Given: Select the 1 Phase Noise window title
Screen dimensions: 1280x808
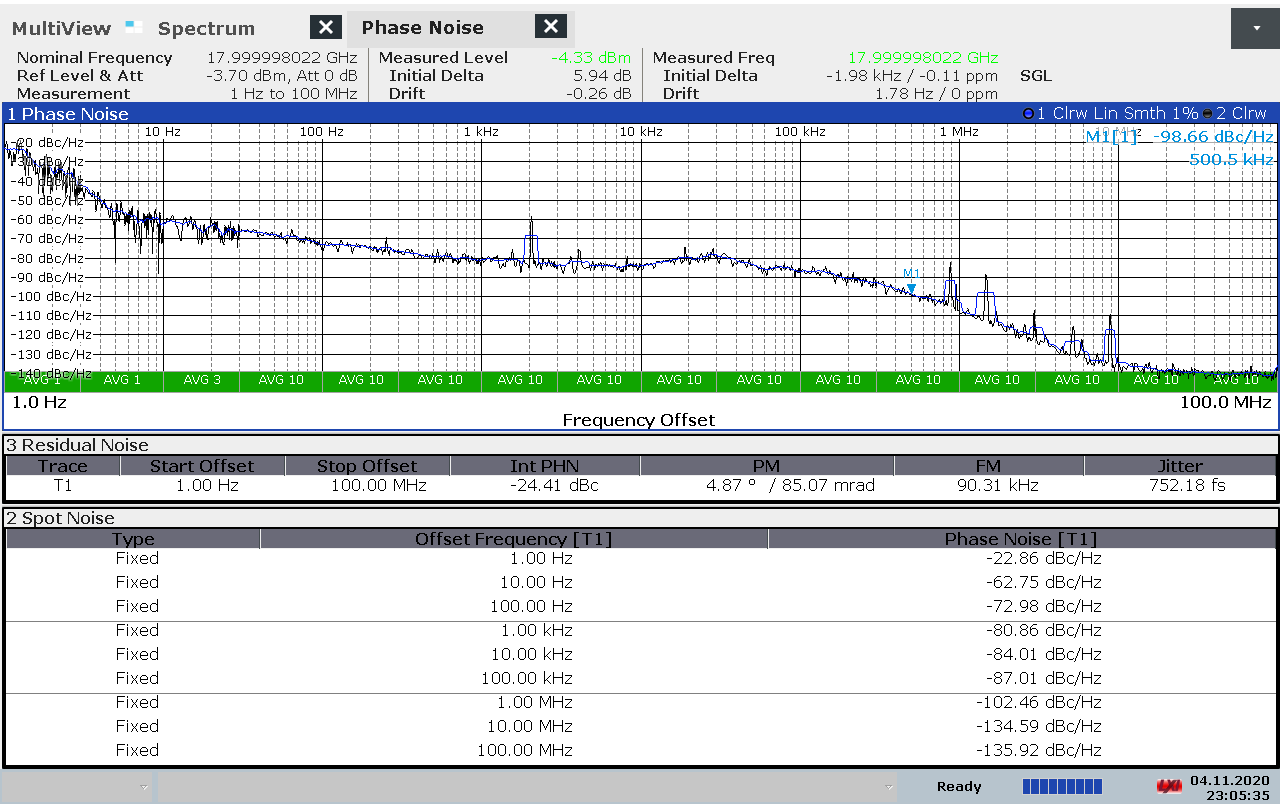Looking at the screenshot, I should pyautogui.click(x=68, y=114).
